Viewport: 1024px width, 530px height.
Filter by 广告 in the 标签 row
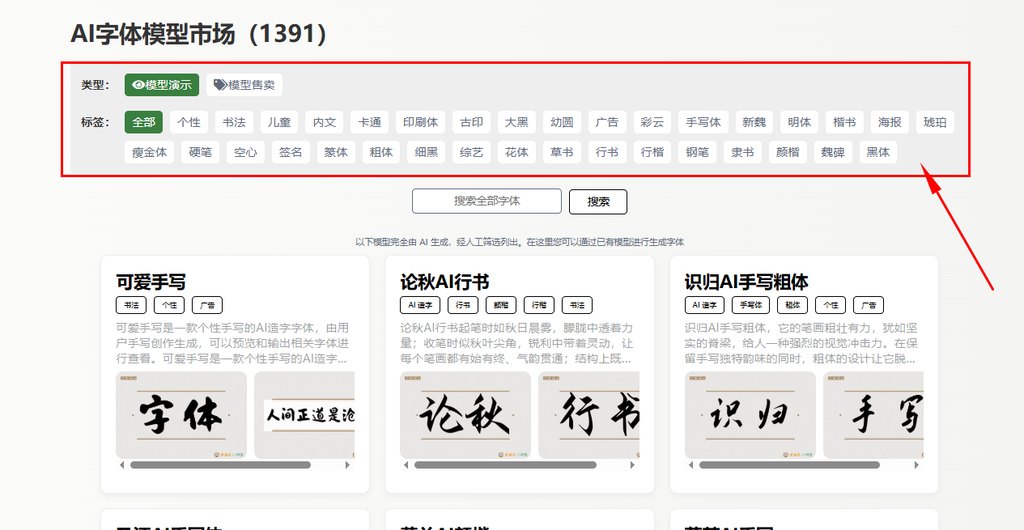607,122
